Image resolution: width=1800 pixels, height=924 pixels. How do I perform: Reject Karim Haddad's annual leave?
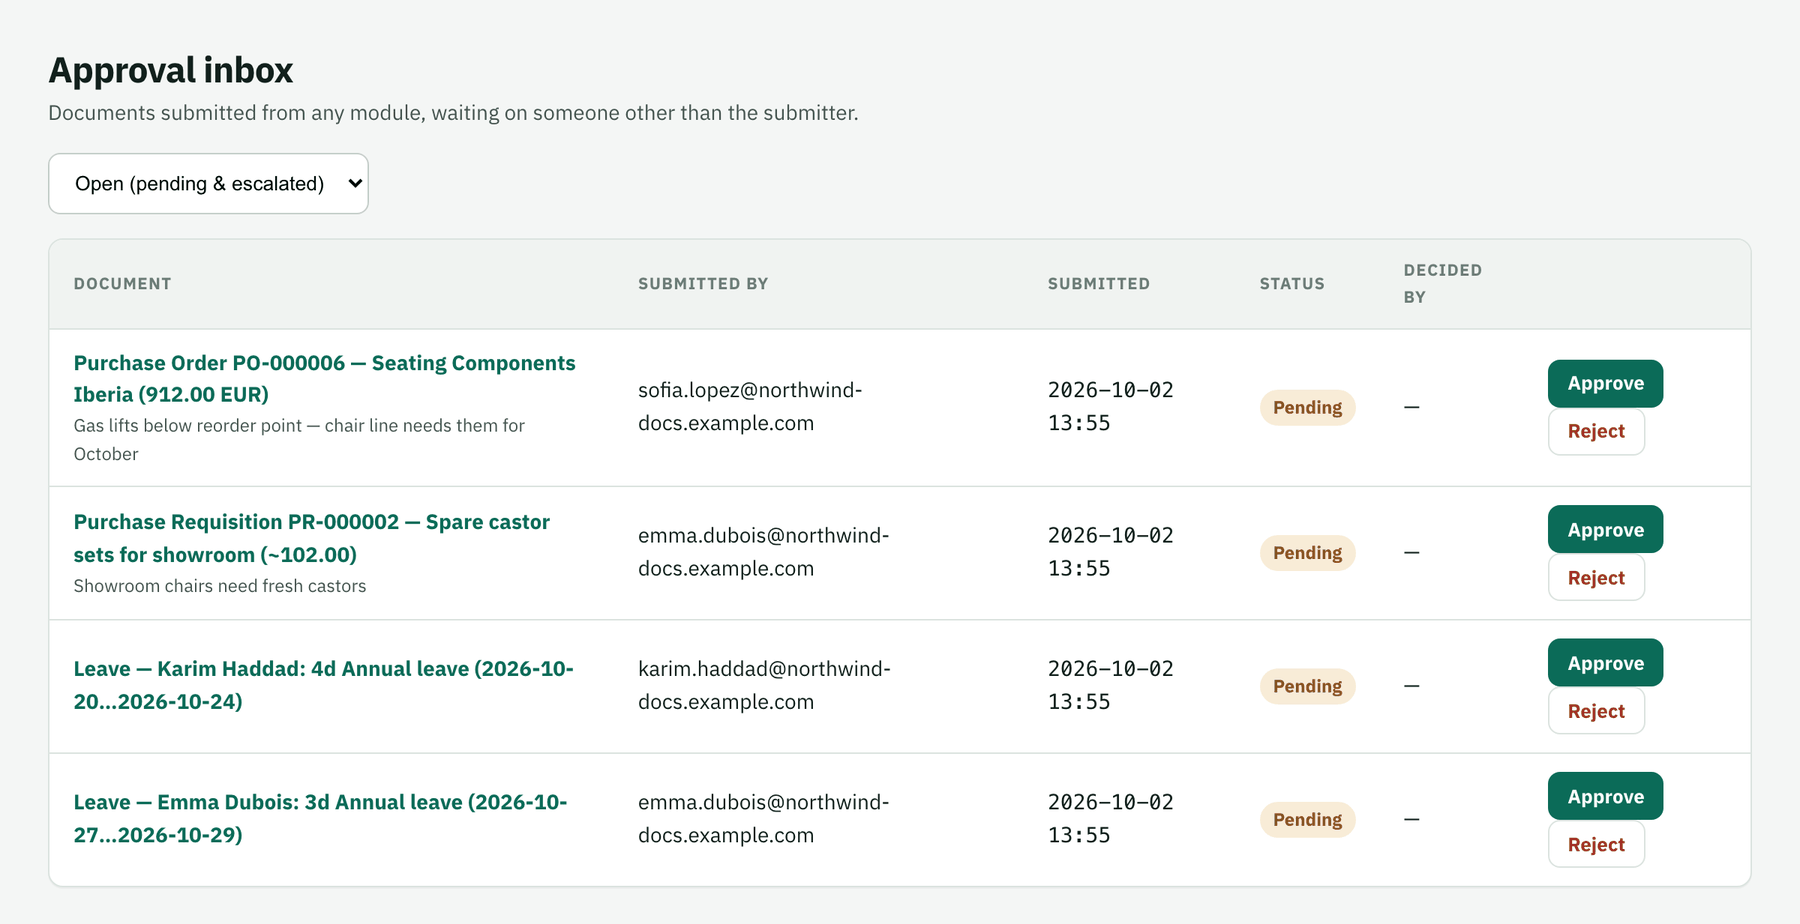(1596, 711)
